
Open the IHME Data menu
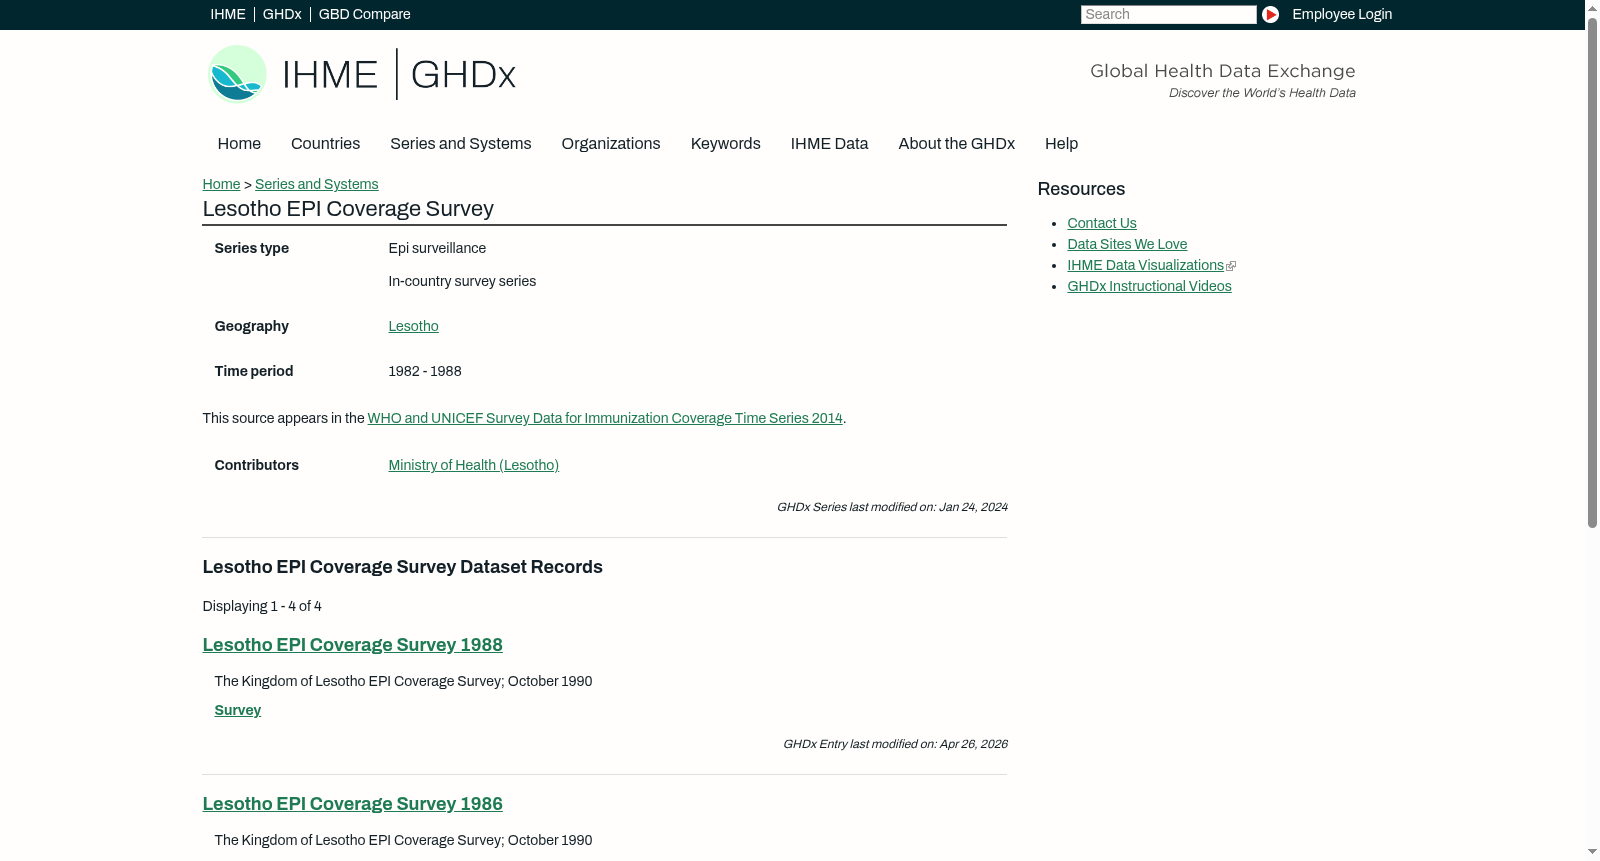click(829, 144)
